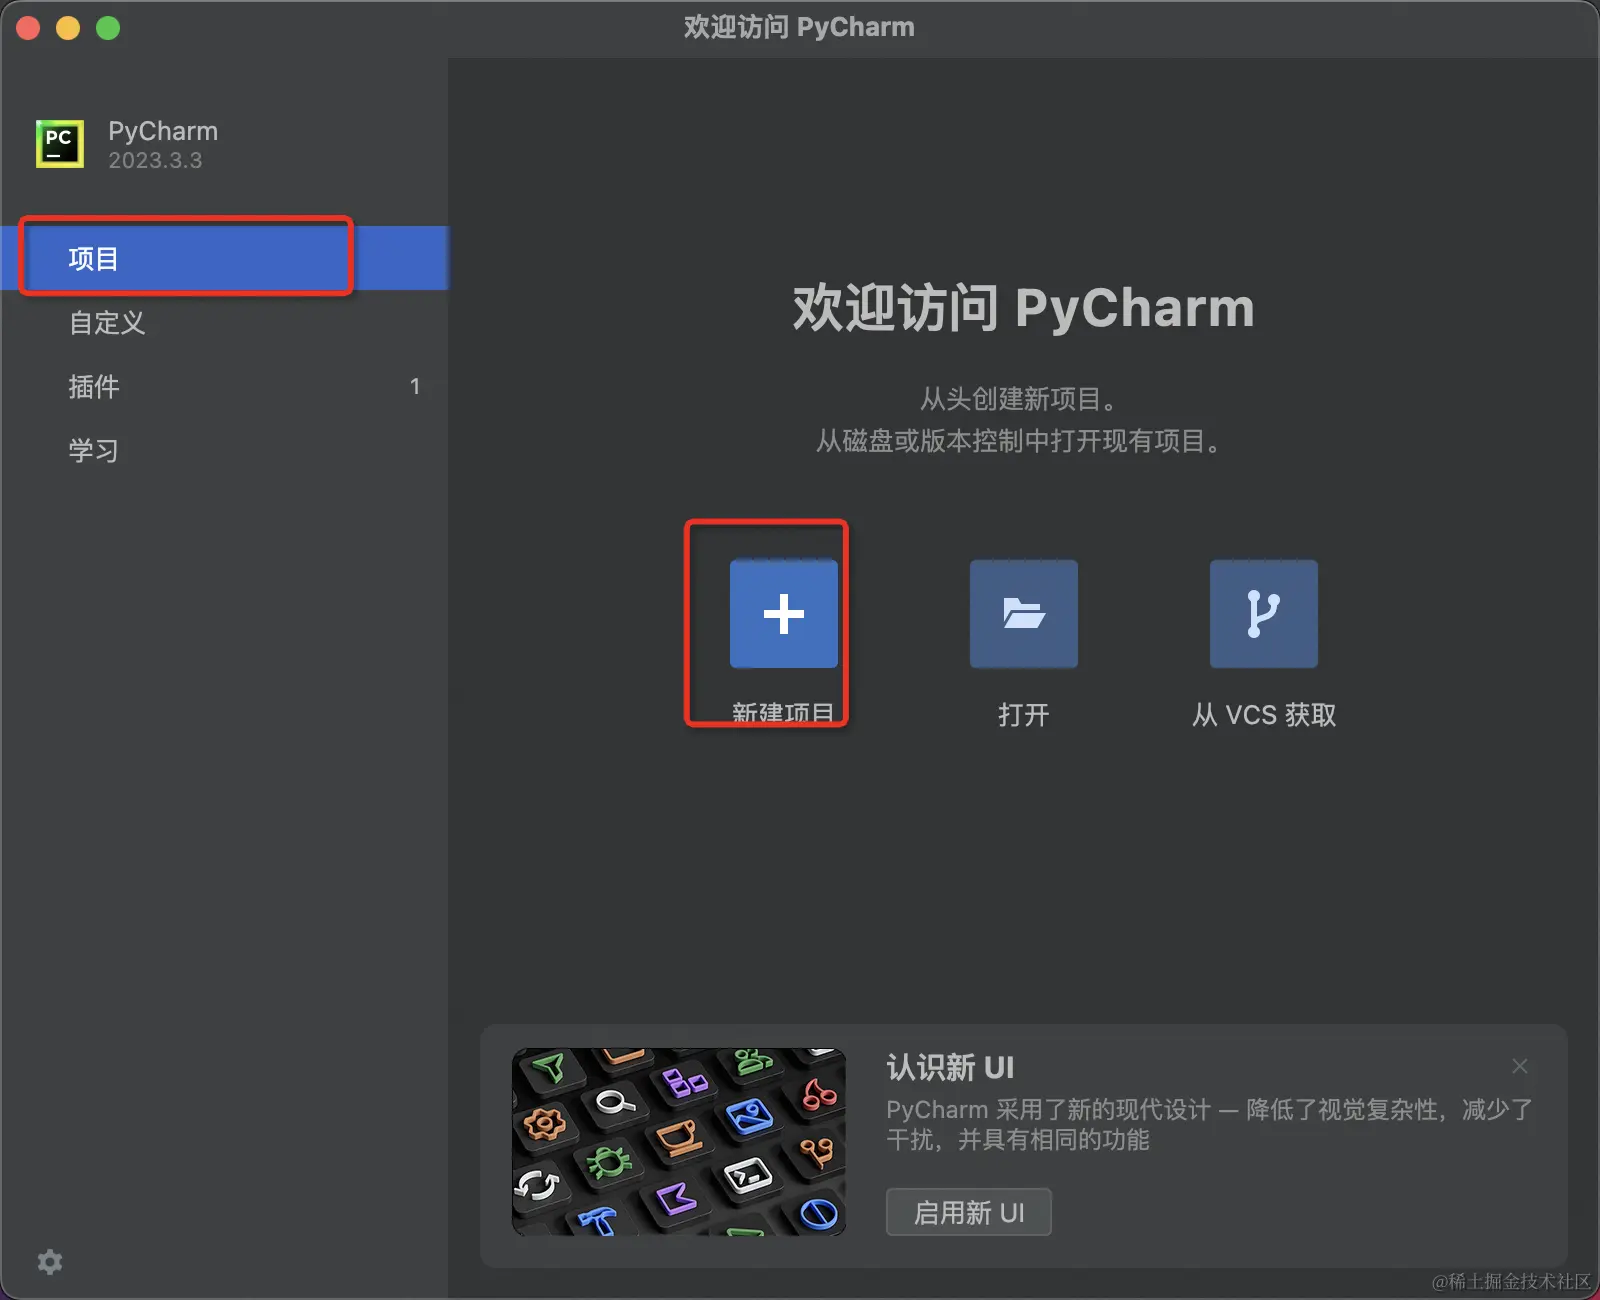Image resolution: width=1600 pixels, height=1300 pixels.
Task: Open settings gear in the sidebar
Action: (50, 1262)
